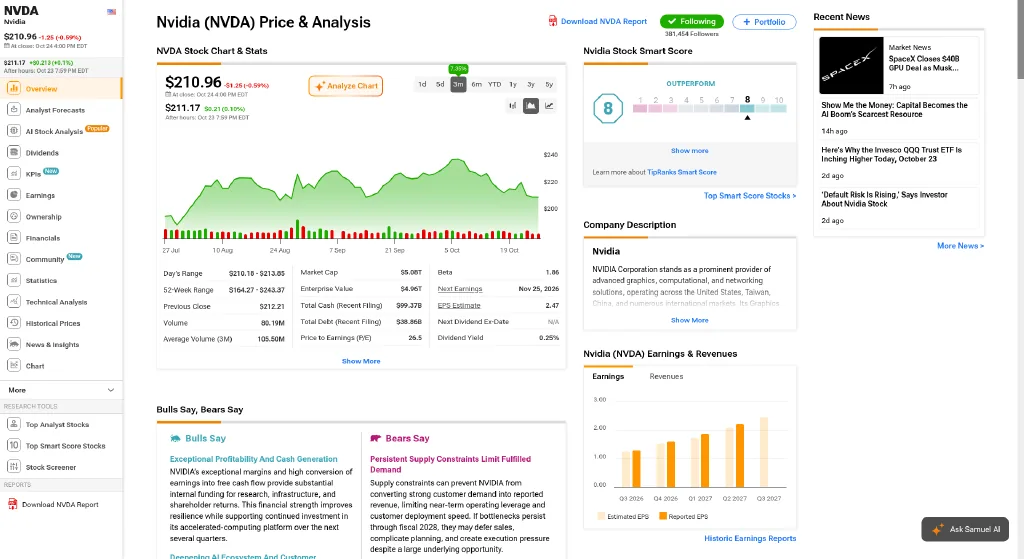Select the 1y chart range

pos(513,84)
